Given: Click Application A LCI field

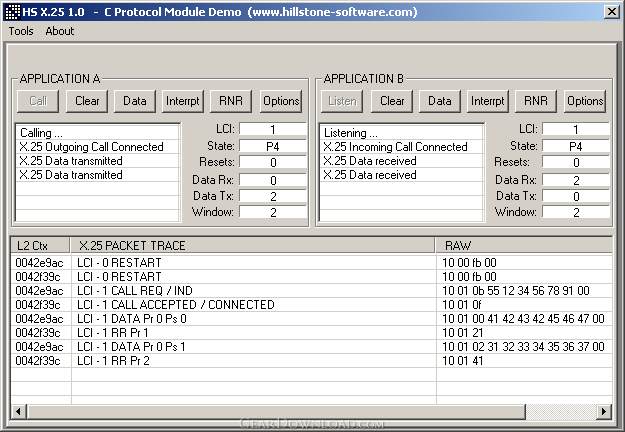Looking at the screenshot, I should point(273,130).
